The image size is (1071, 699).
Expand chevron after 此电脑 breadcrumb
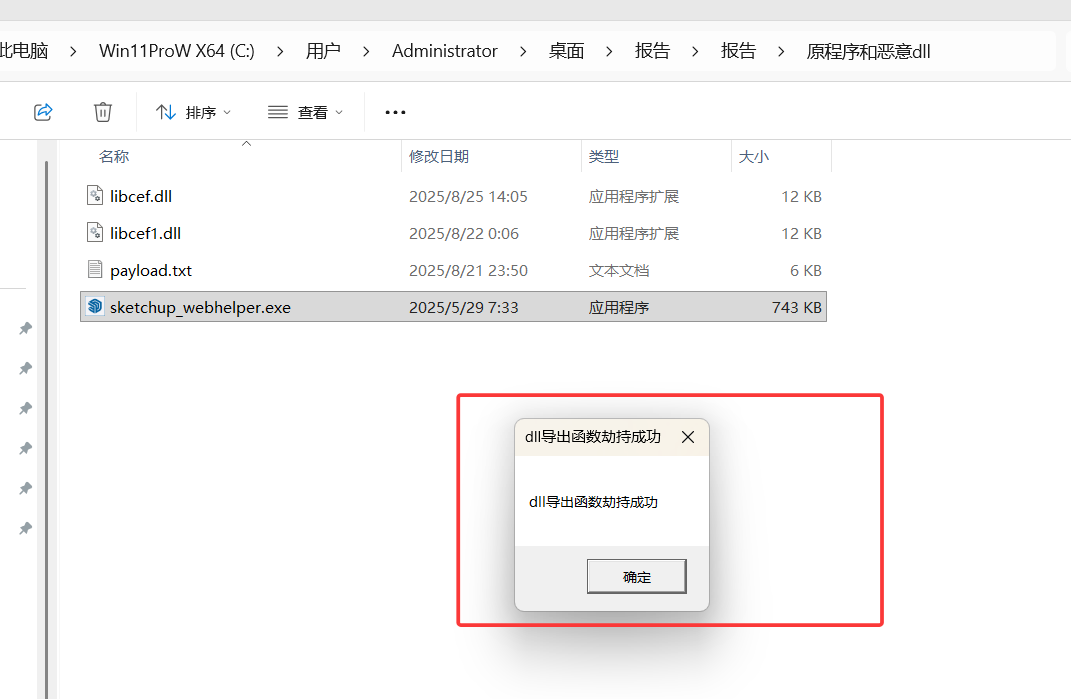73,51
